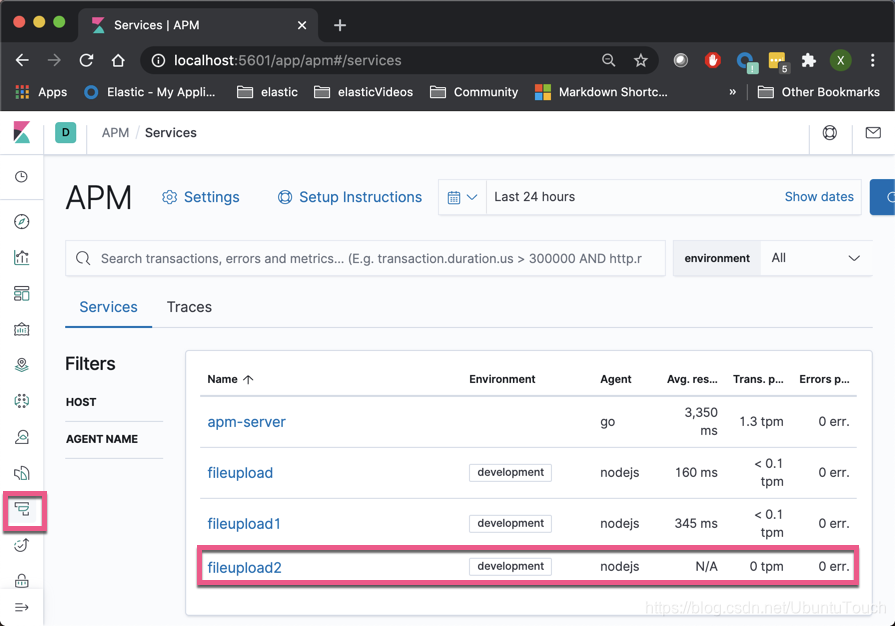
Task: Focus the transactions search query bar
Action: (365, 259)
